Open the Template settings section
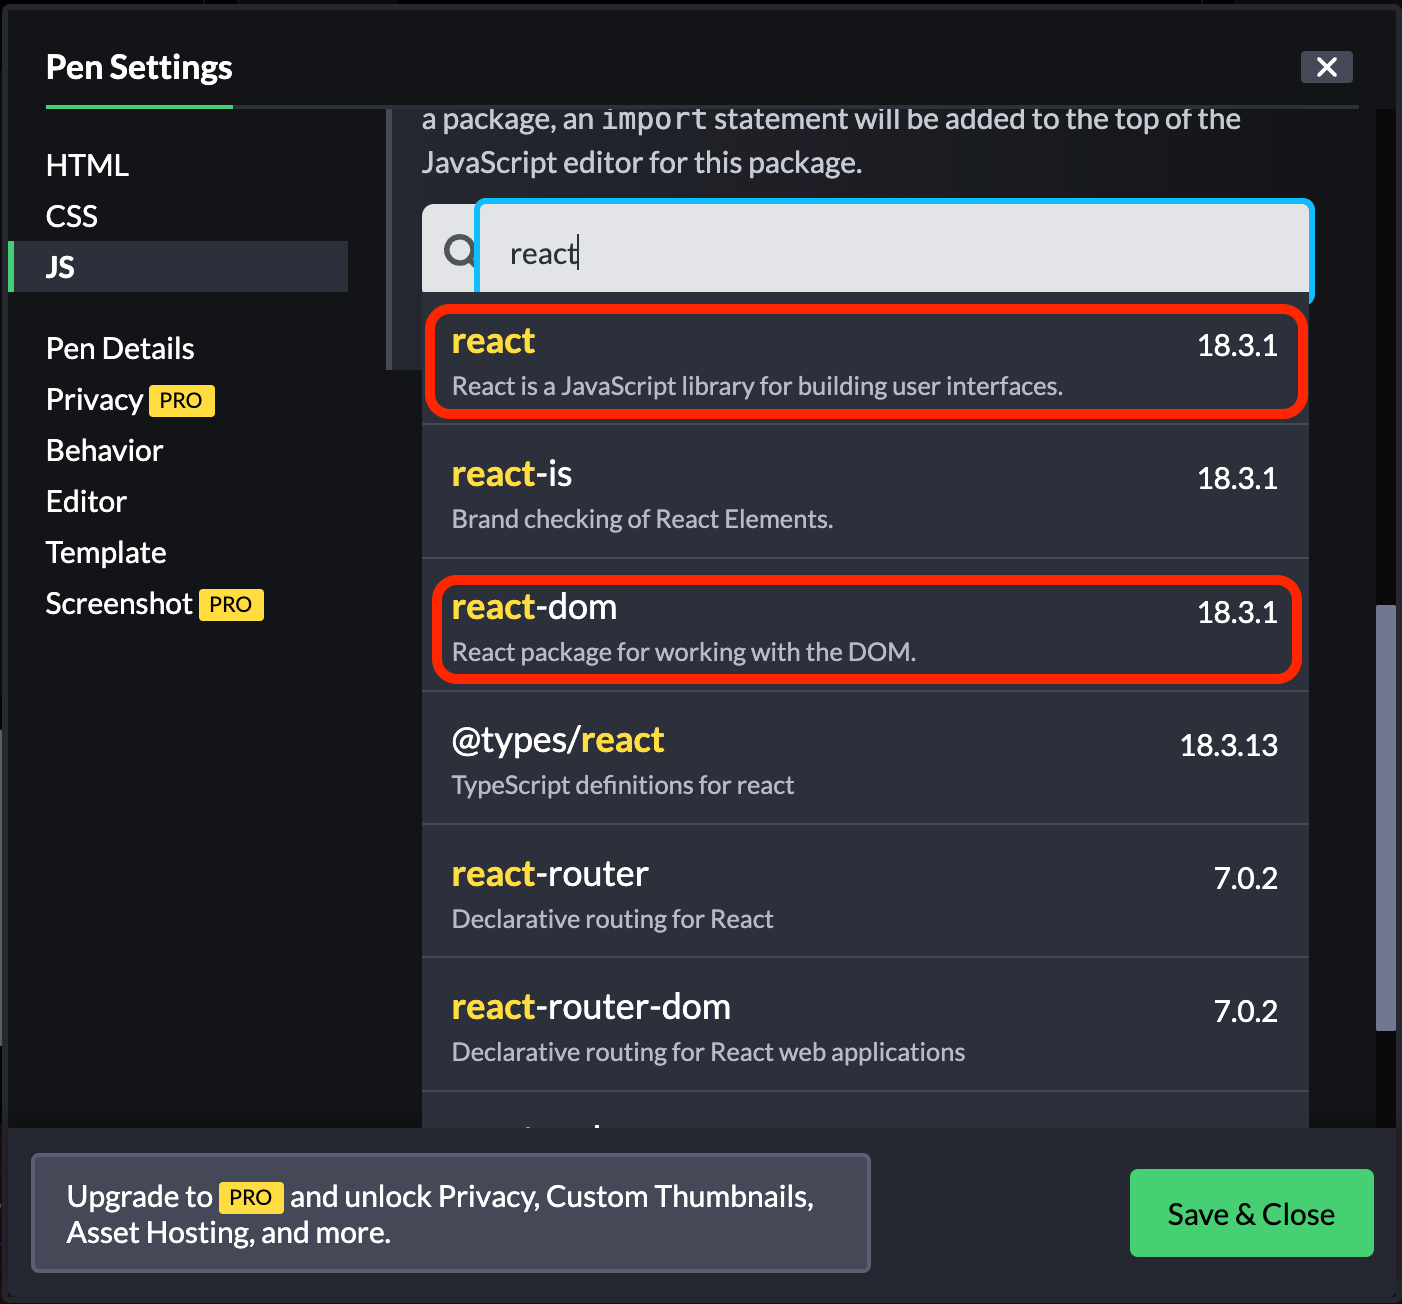The width and height of the screenshot is (1402, 1304). coord(106,553)
